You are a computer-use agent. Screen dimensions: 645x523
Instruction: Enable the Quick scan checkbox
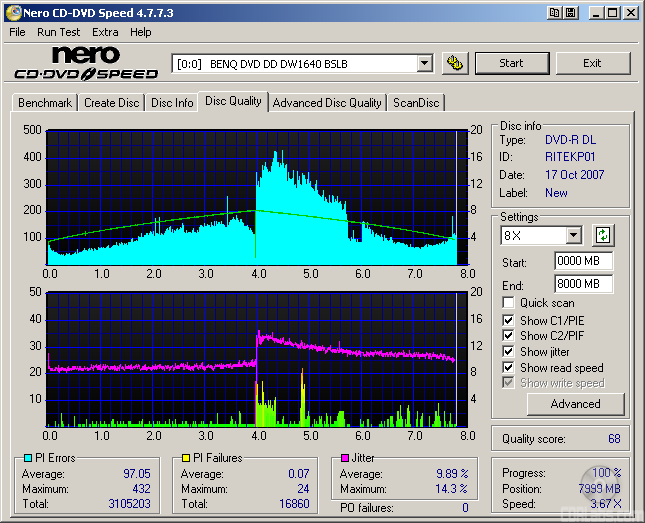click(x=509, y=303)
